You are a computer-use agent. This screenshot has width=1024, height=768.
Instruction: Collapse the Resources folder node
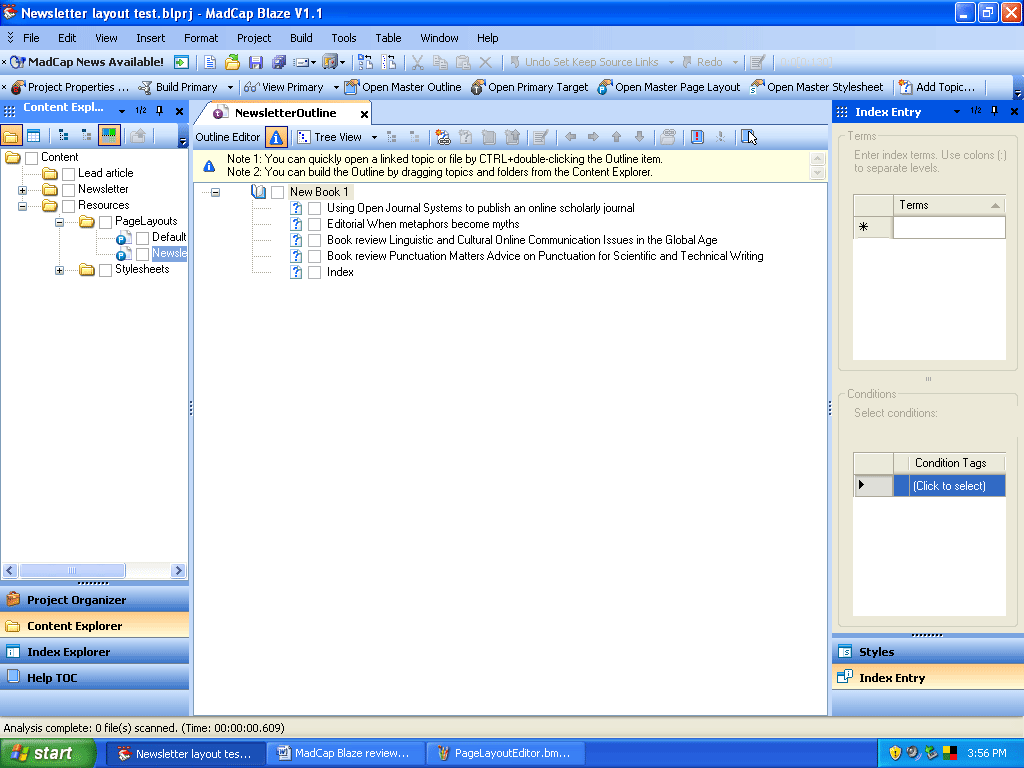[x=22, y=206]
